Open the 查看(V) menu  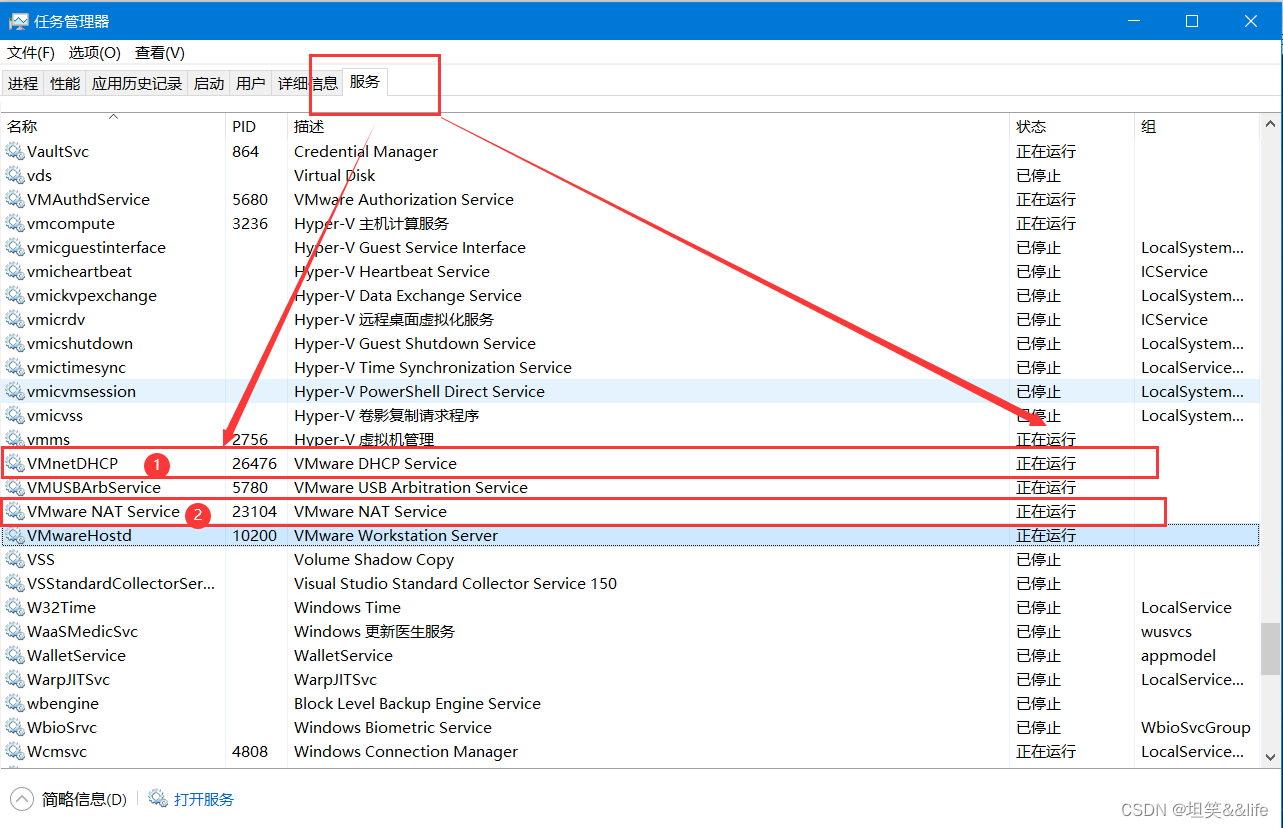point(160,52)
